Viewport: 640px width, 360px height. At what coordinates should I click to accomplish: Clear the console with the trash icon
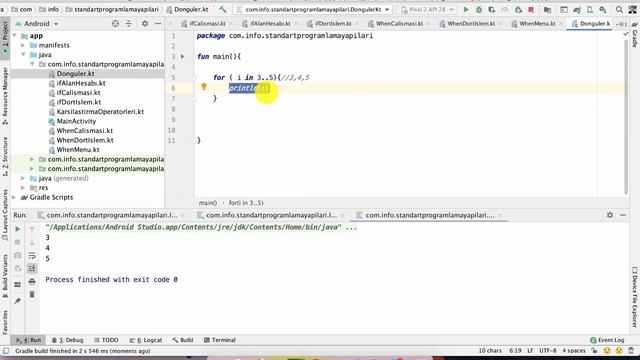pos(32,295)
